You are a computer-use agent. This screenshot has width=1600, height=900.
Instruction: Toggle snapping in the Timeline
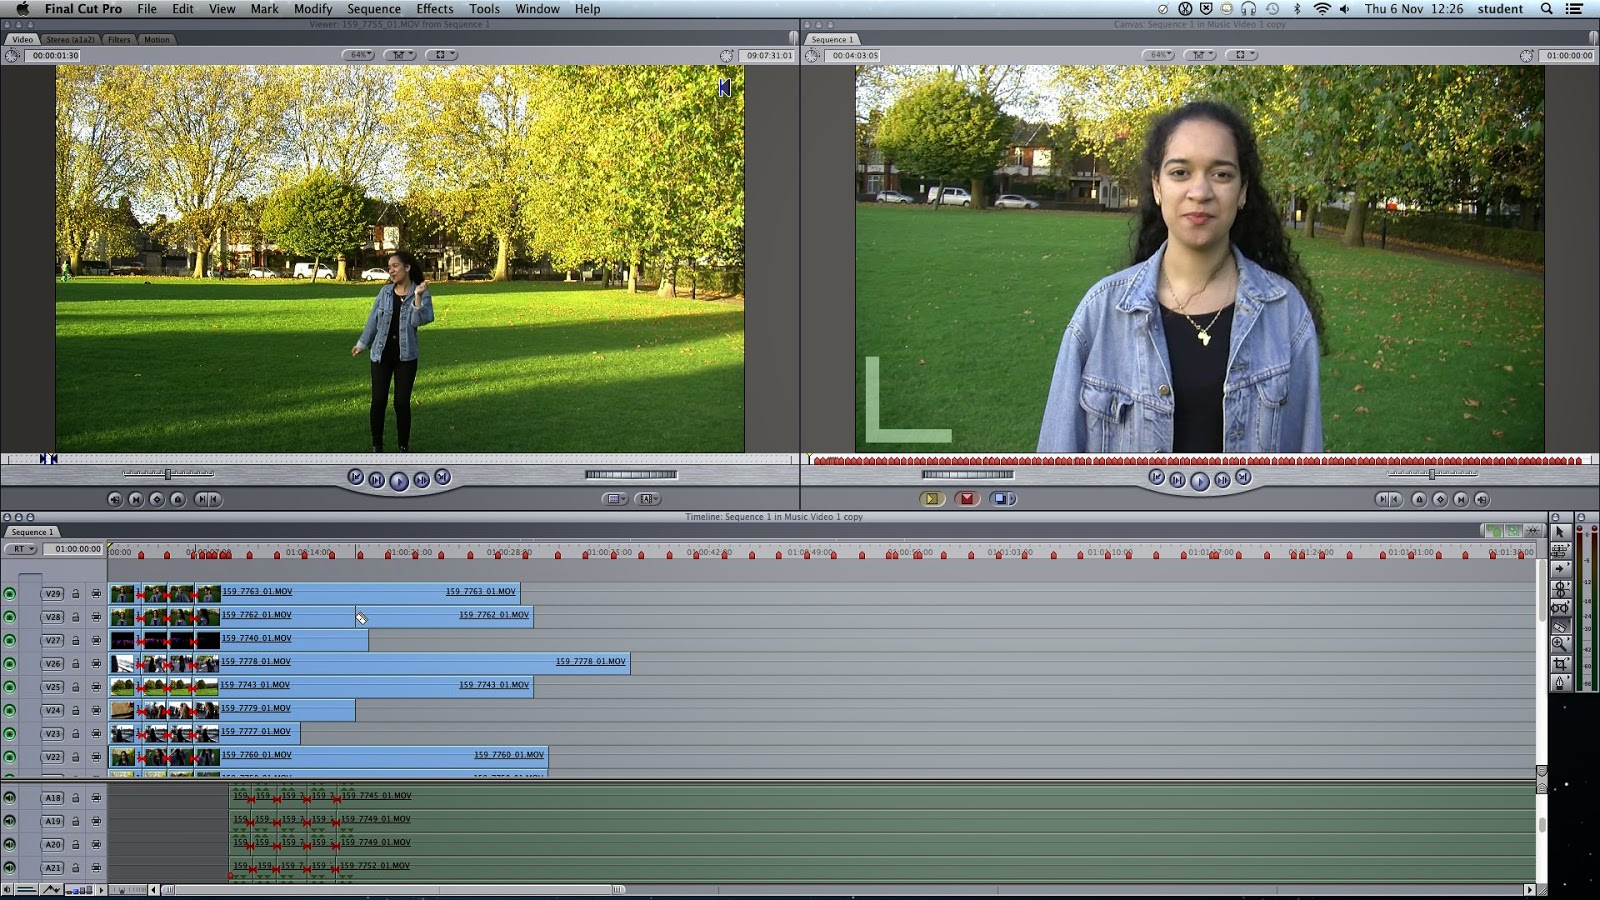(1533, 531)
